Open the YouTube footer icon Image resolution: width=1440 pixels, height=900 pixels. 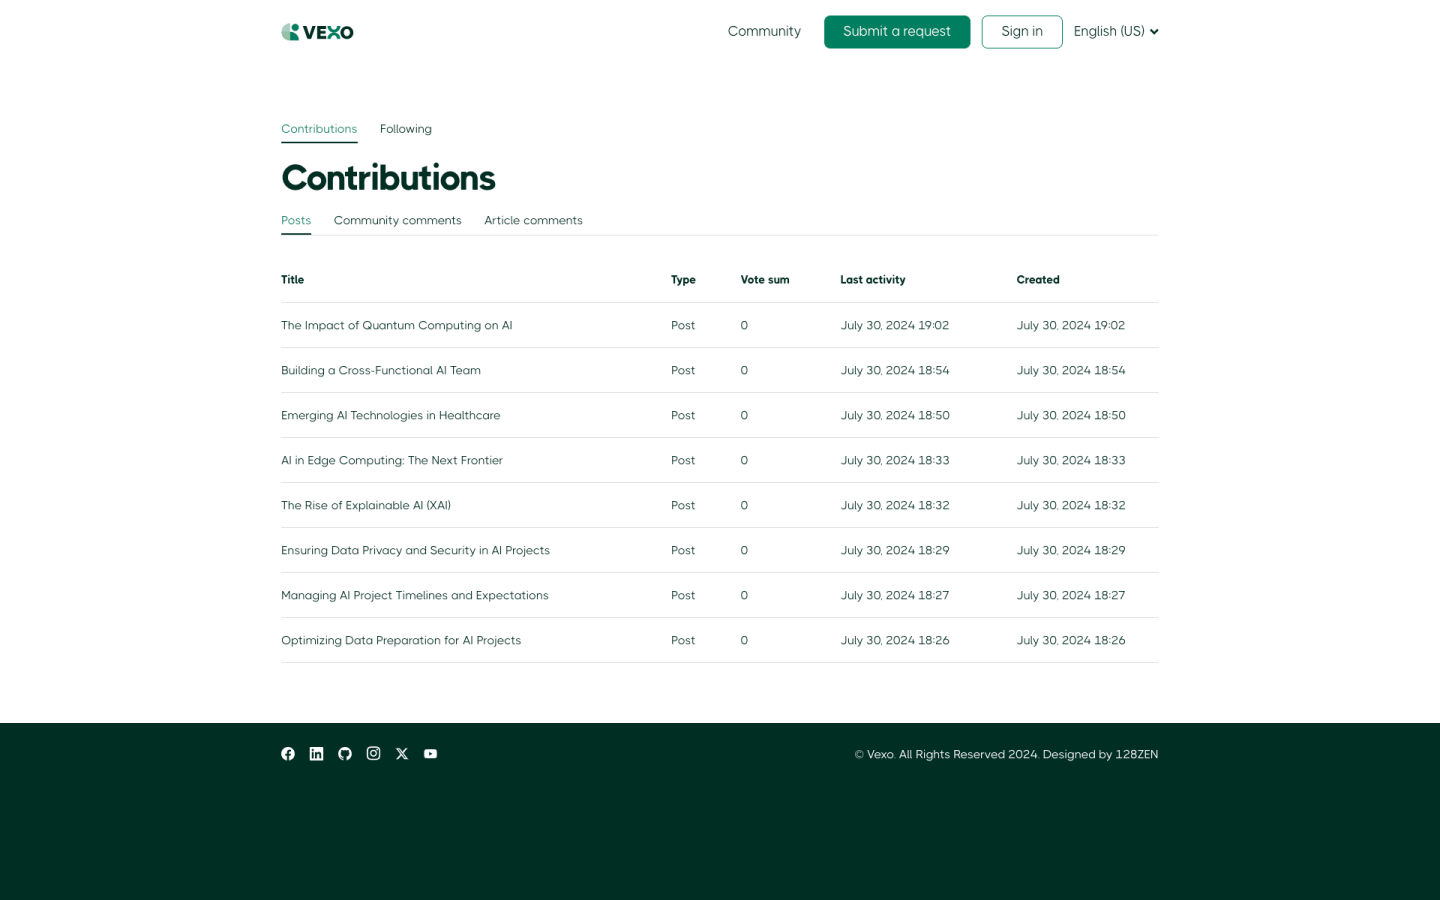[430, 754]
